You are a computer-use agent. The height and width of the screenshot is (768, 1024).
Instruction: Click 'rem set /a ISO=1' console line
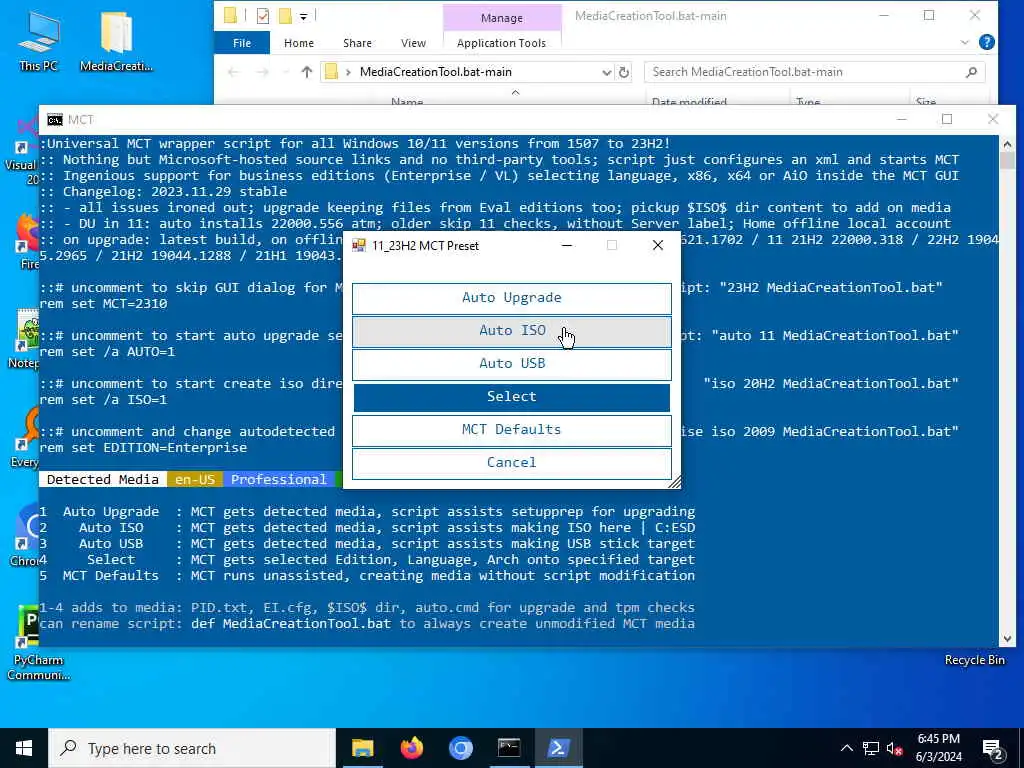(x=103, y=400)
